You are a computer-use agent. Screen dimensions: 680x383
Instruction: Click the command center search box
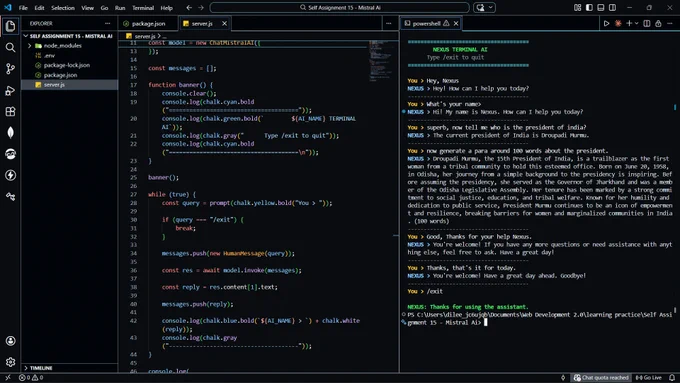tap(340, 7)
